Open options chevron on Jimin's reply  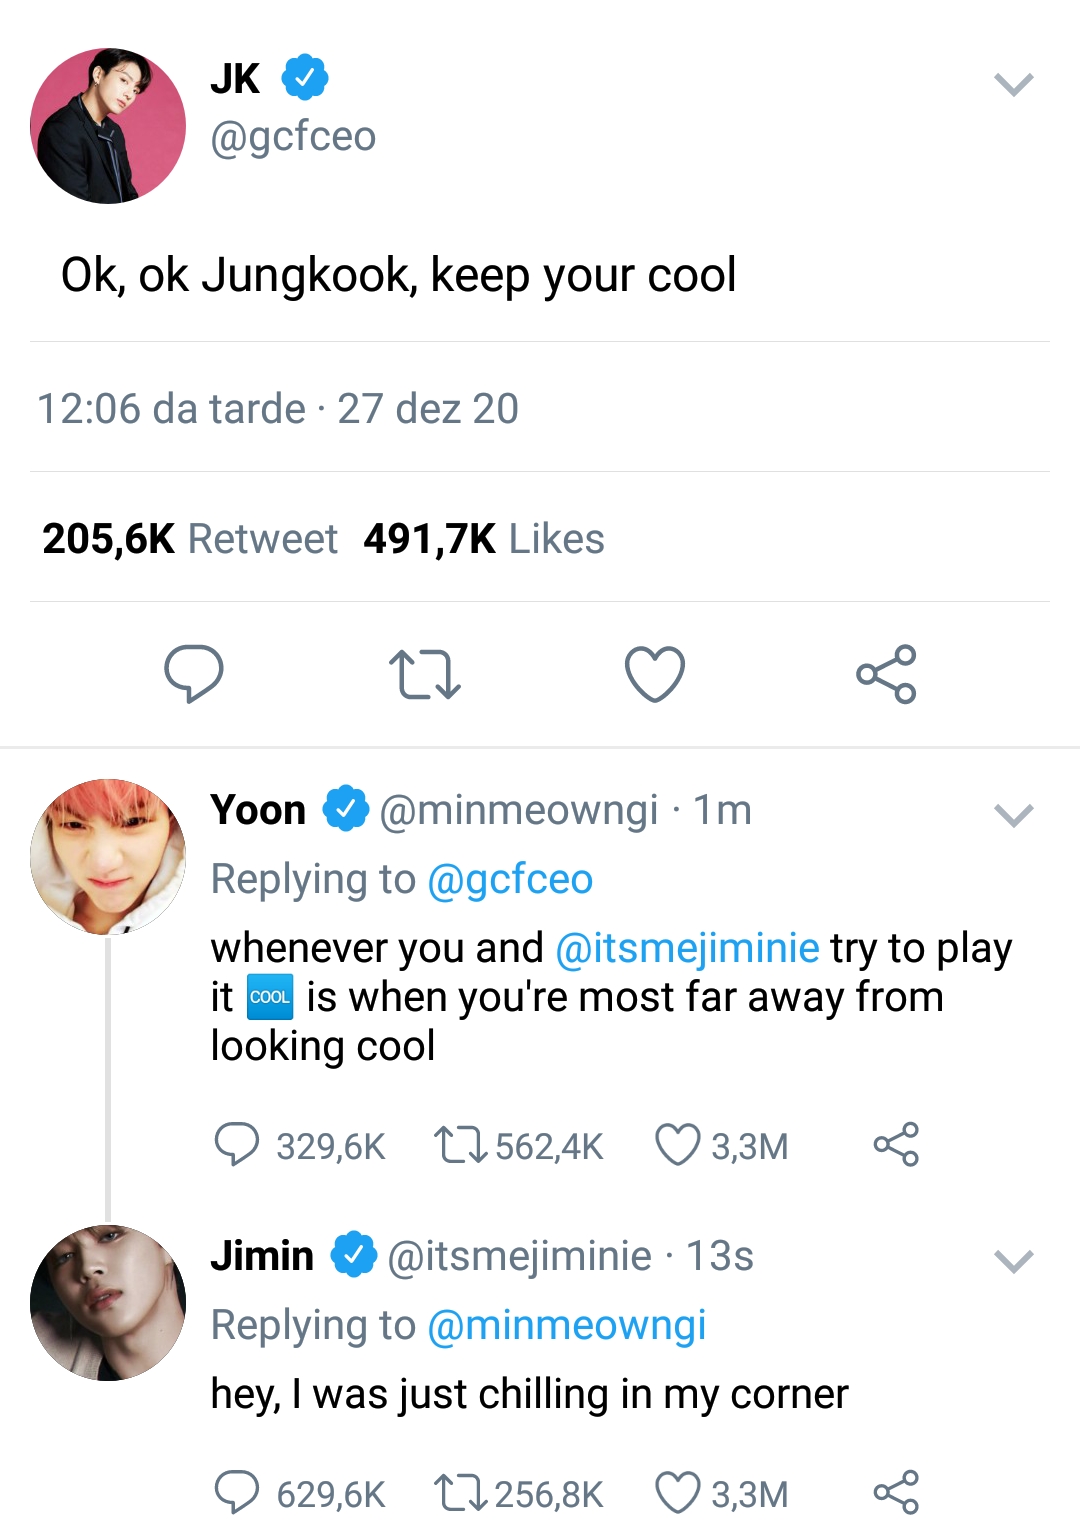pos(1013,1262)
